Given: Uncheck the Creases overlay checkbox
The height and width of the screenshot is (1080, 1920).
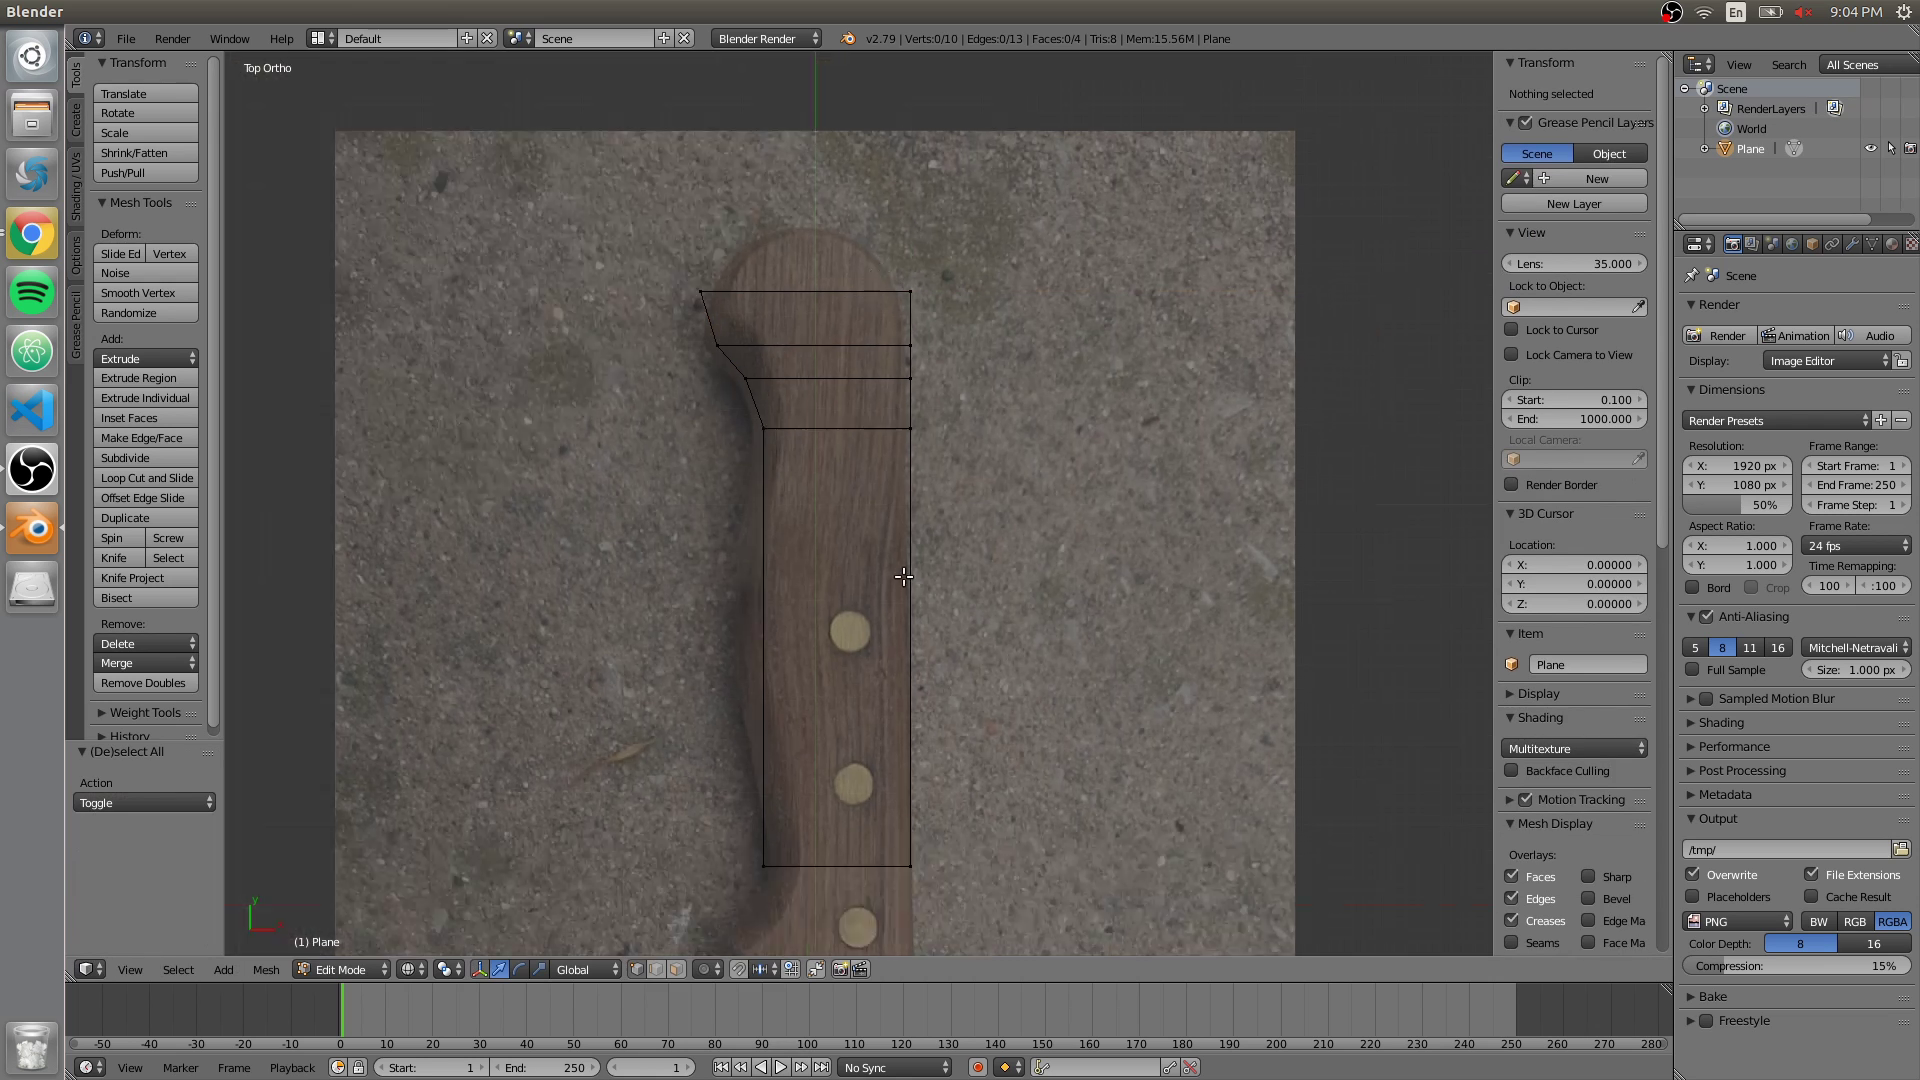Looking at the screenshot, I should click(x=1512, y=920).
